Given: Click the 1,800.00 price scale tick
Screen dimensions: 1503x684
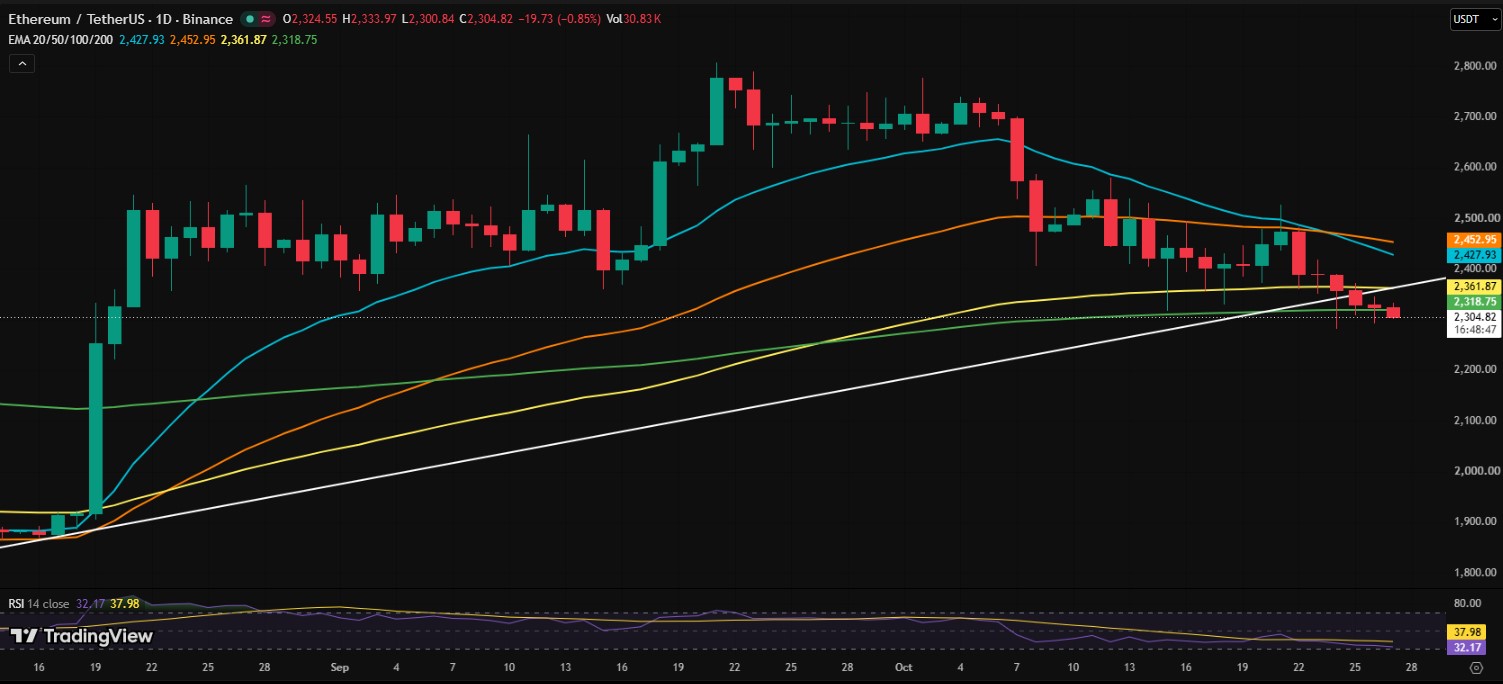Looking at the screenshot, I should tap(1473, 573).
